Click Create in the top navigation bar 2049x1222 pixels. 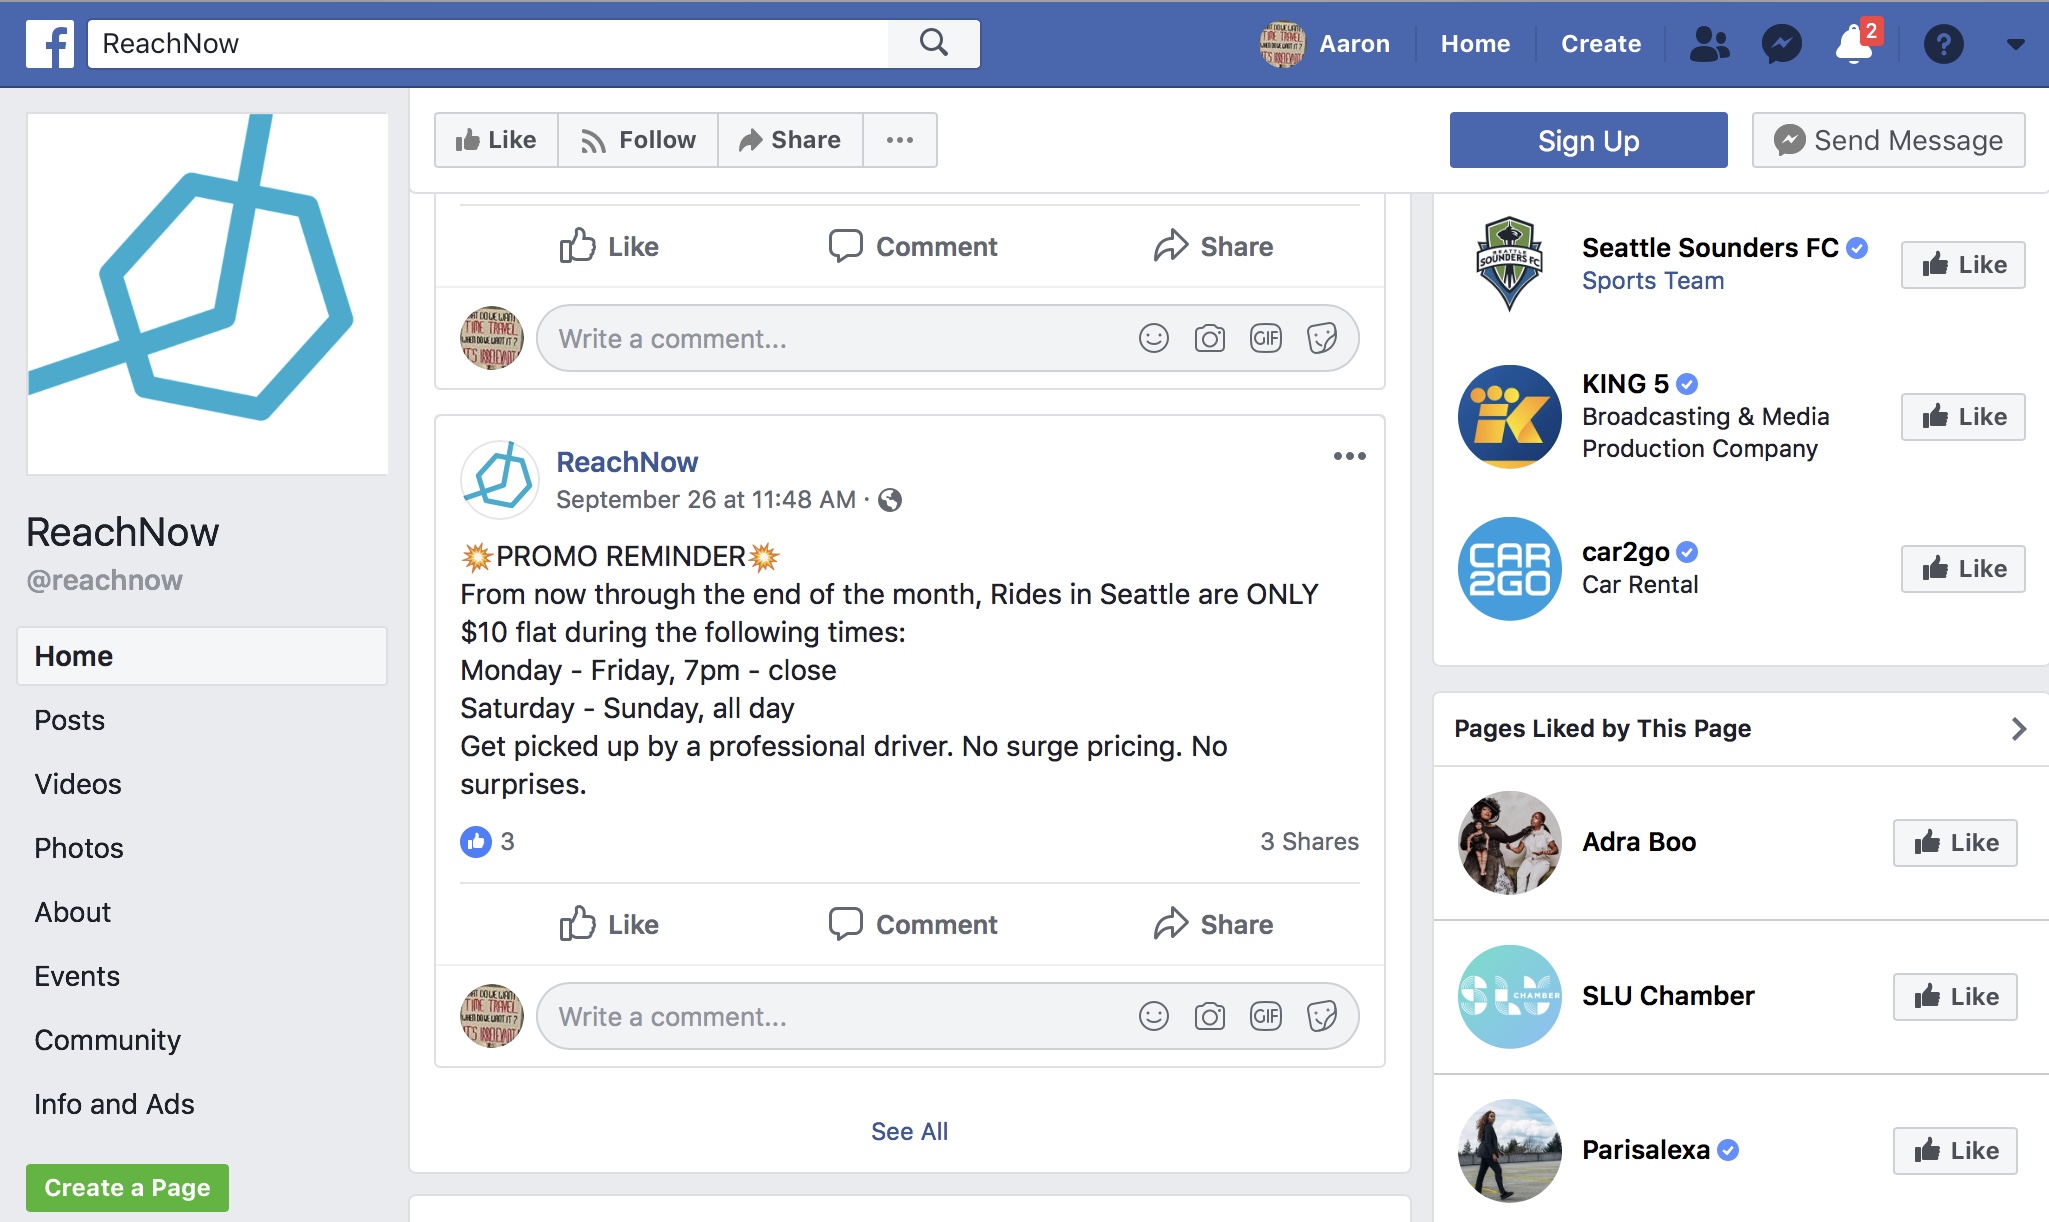tap(1601, 44)
